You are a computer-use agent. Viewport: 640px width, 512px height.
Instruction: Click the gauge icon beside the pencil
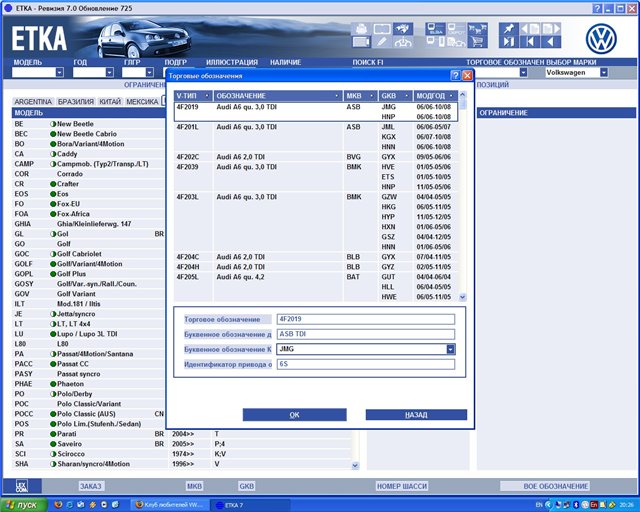[x=403, y=42]
